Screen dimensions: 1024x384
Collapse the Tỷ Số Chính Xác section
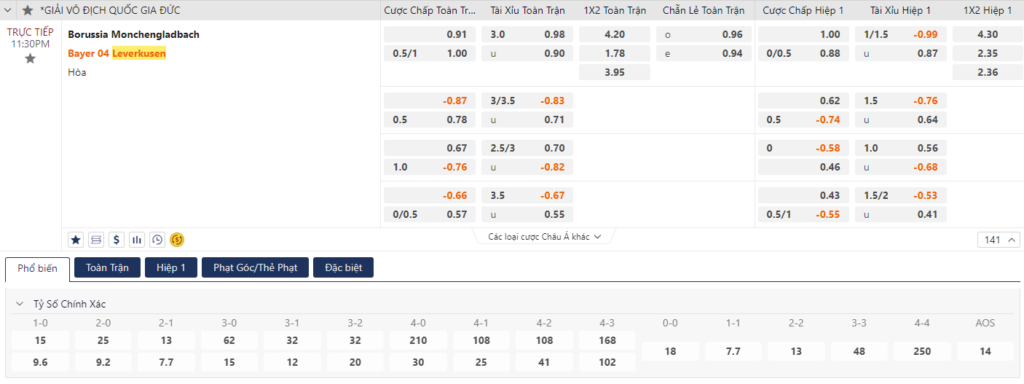click(20, 304)
